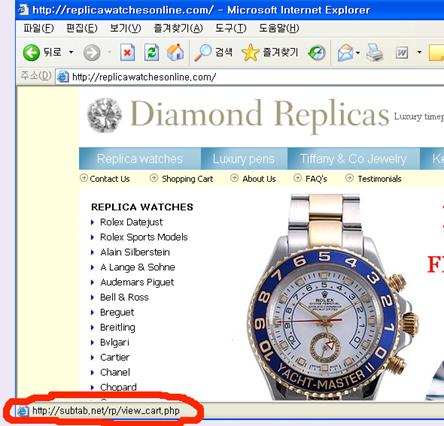Open Breguet category
This screenshot has height=426, width=444.
tap(117, 312)
